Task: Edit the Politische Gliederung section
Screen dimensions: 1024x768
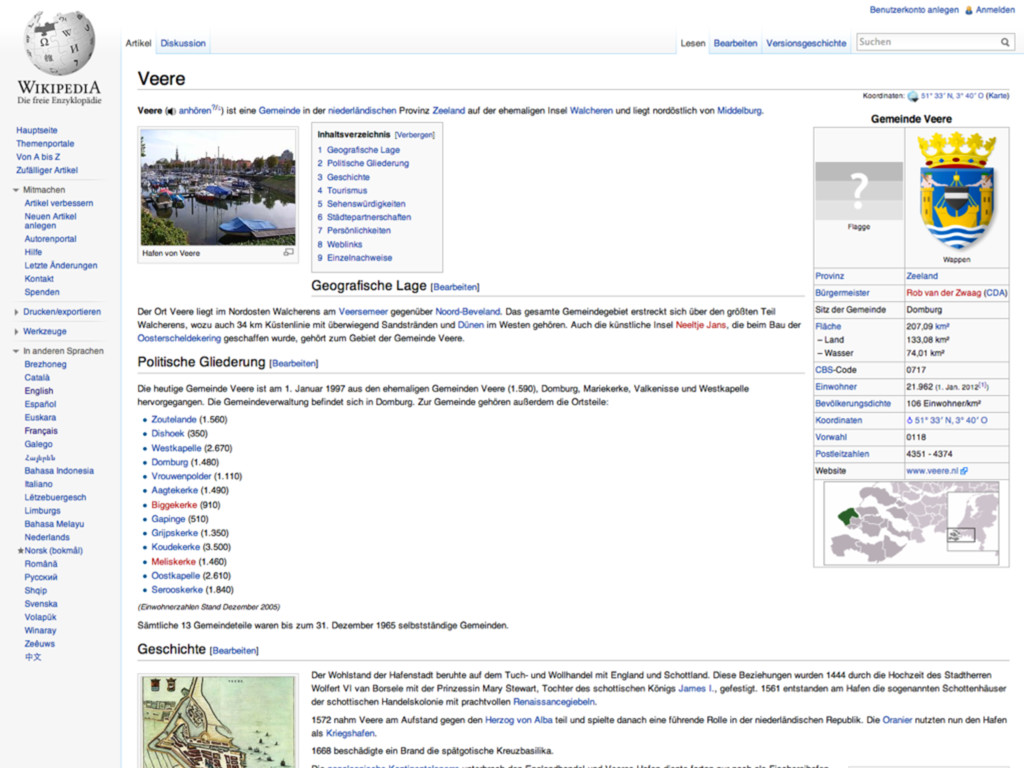Action: [x=294, y=364]
